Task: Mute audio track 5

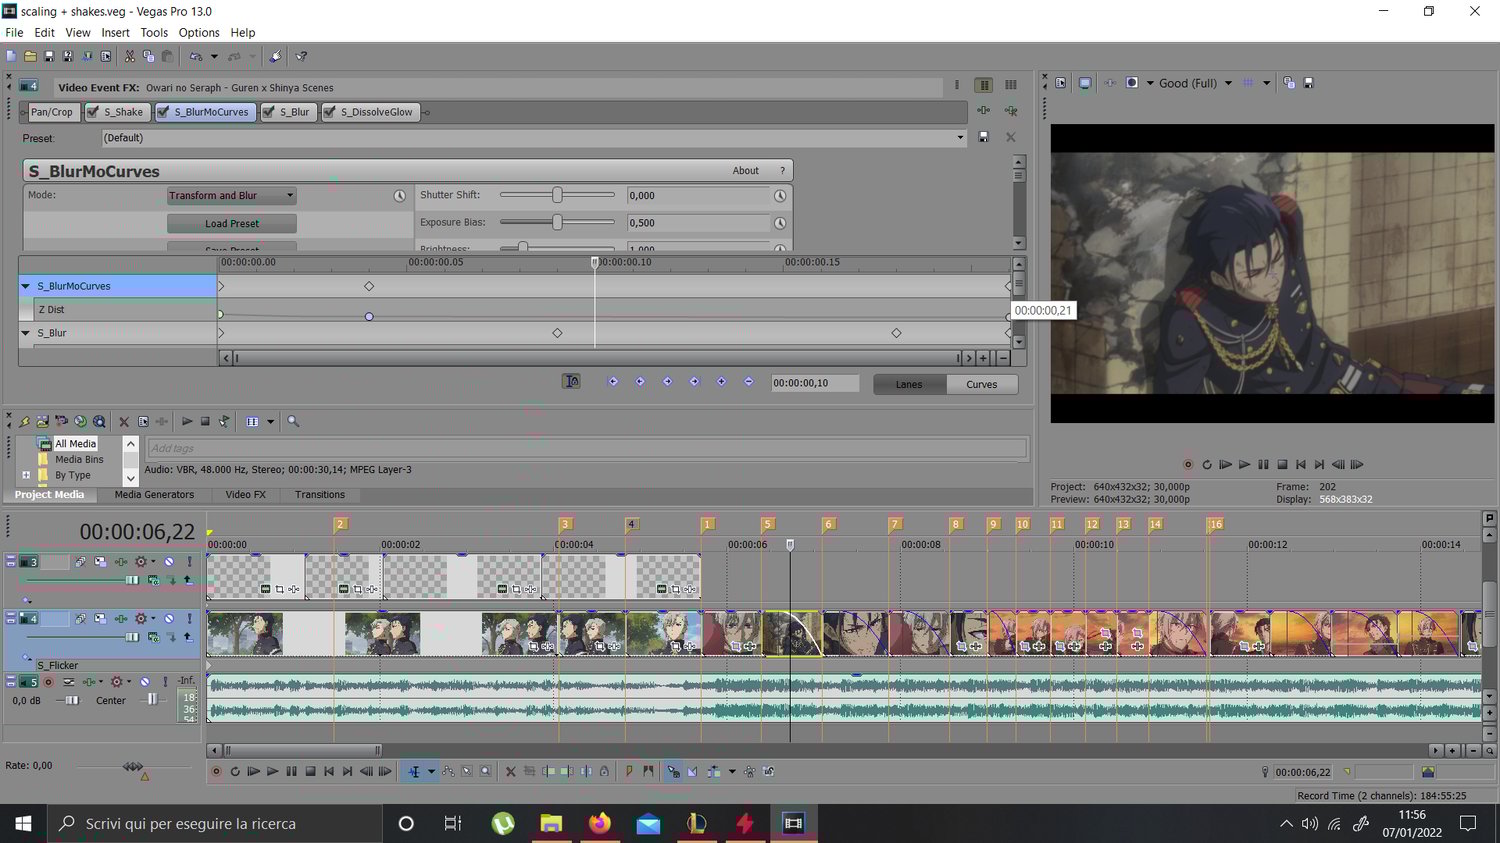Action: coord(145,682)
